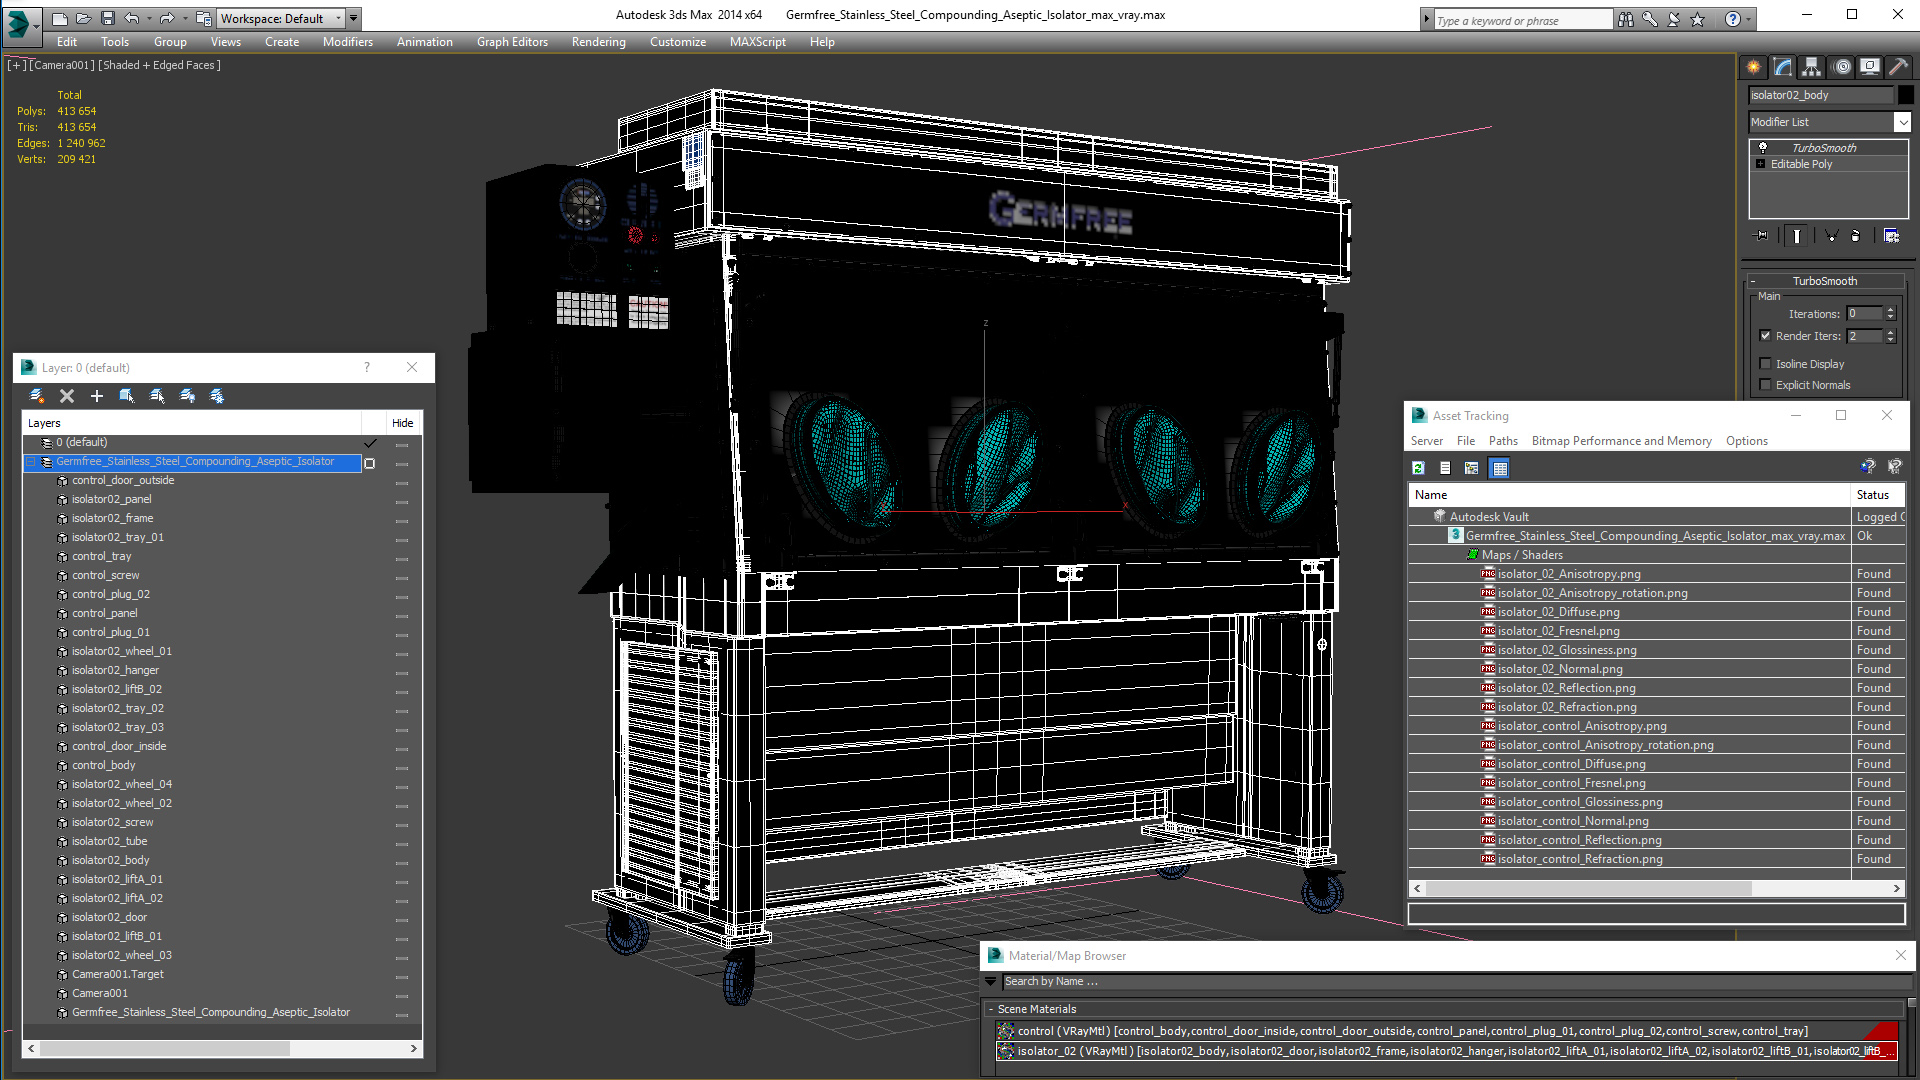Click the Asset Tracking horizontal scrollbar
This screenshot has height=1080, width=1920.
point(1656,888)
